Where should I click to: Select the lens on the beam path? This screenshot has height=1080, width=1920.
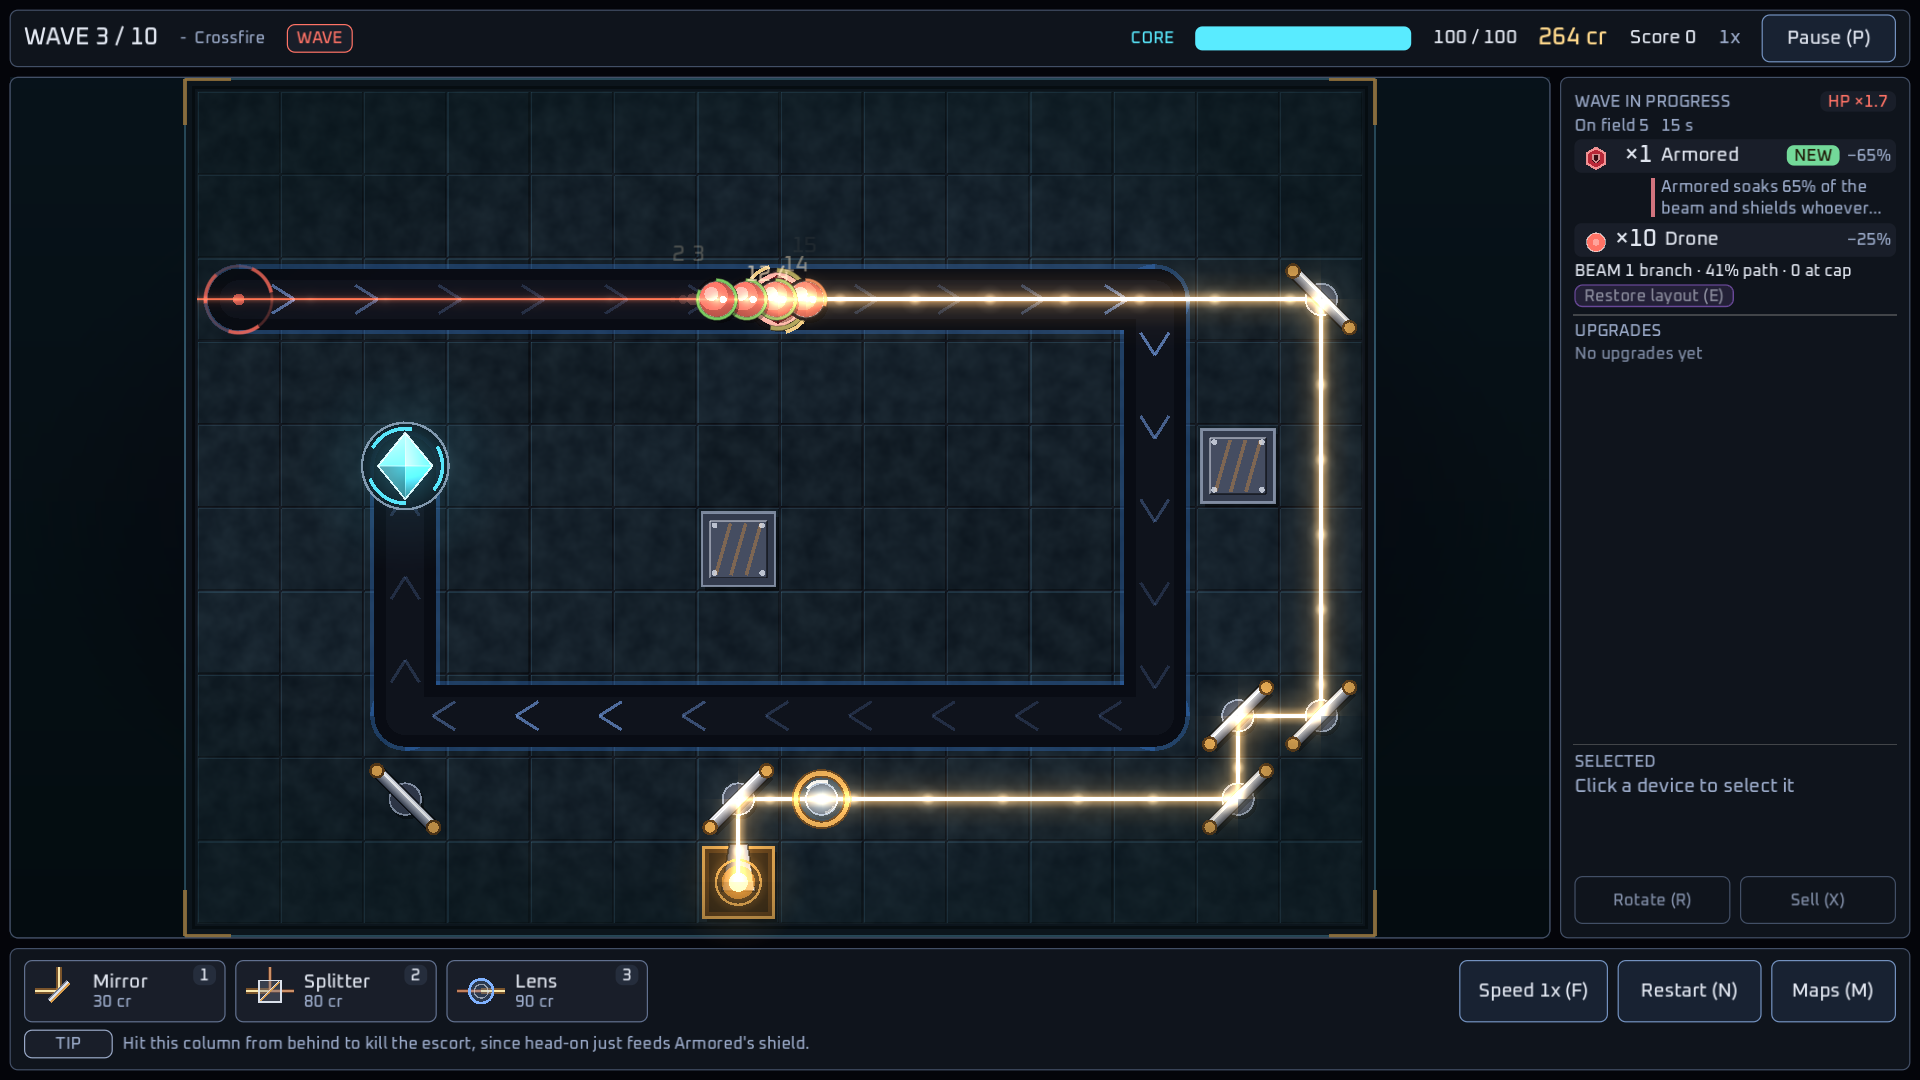821,799
